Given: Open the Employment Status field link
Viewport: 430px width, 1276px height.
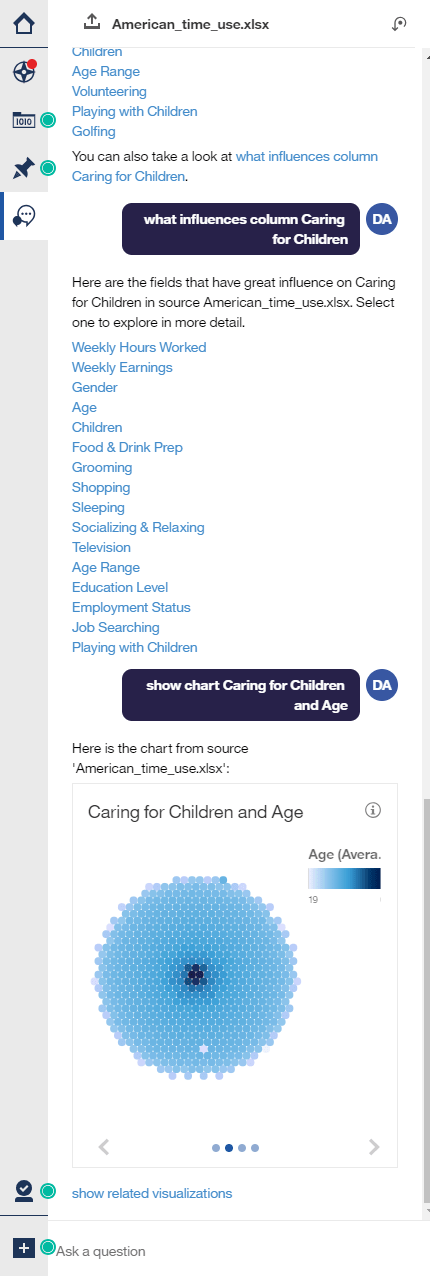Looking at the screenshot, I should (131, 607).
